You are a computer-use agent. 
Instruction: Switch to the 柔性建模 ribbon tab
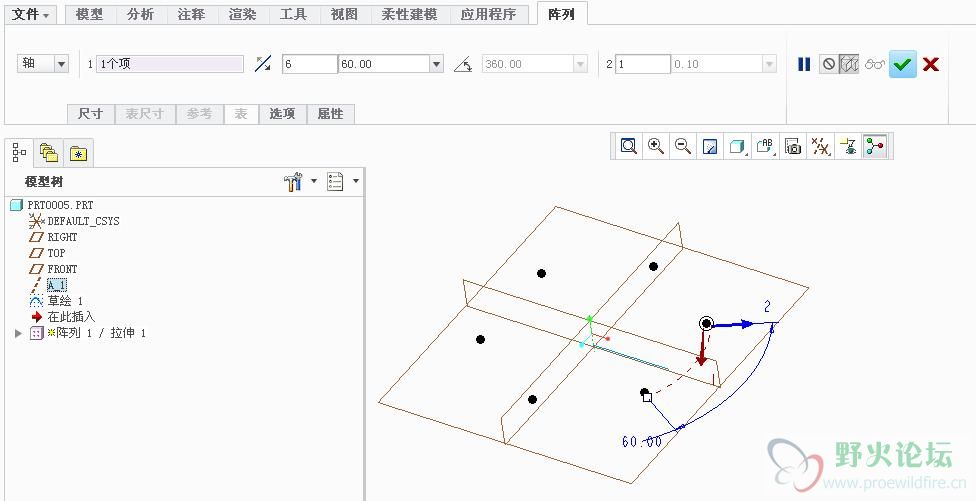(410, 14)
